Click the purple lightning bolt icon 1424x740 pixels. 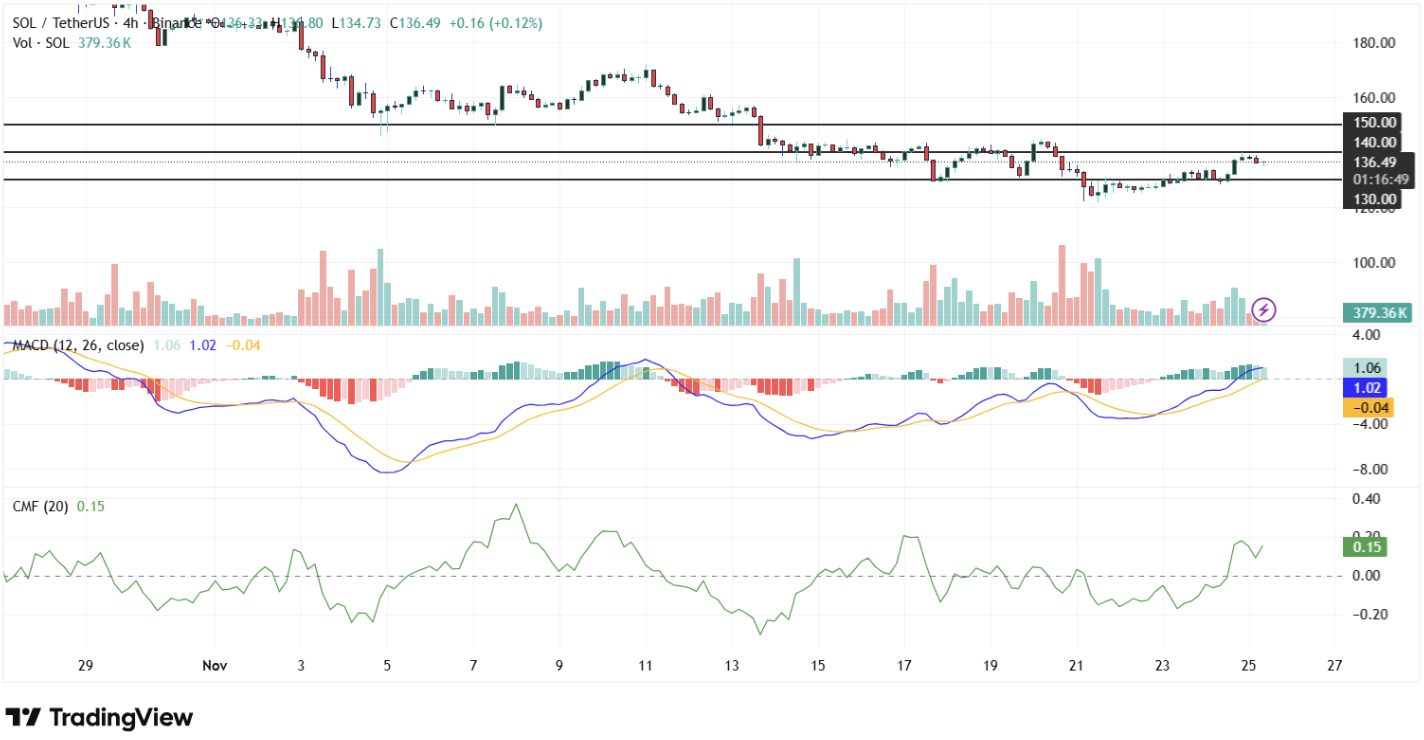point(1264,309)
